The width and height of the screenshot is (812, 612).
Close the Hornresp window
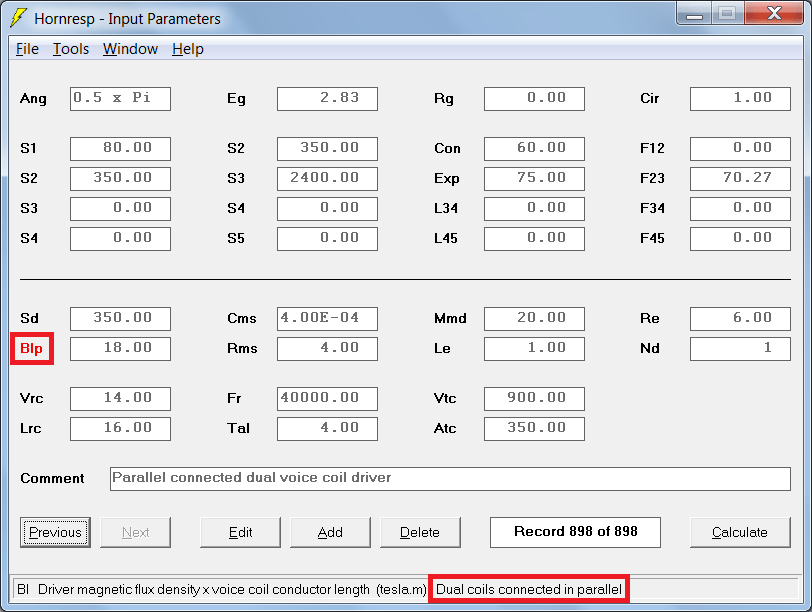(774, 14)
